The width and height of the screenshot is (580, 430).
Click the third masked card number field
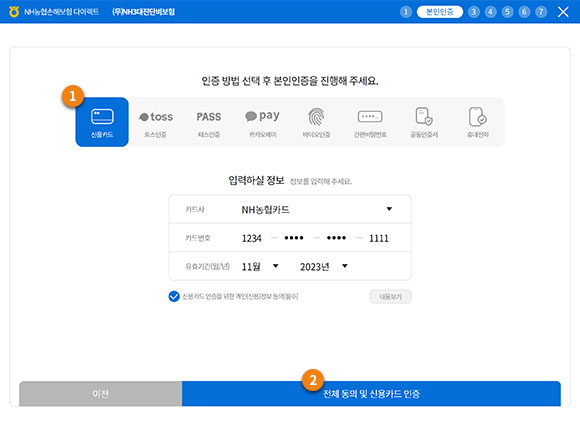tap(336, 238)
